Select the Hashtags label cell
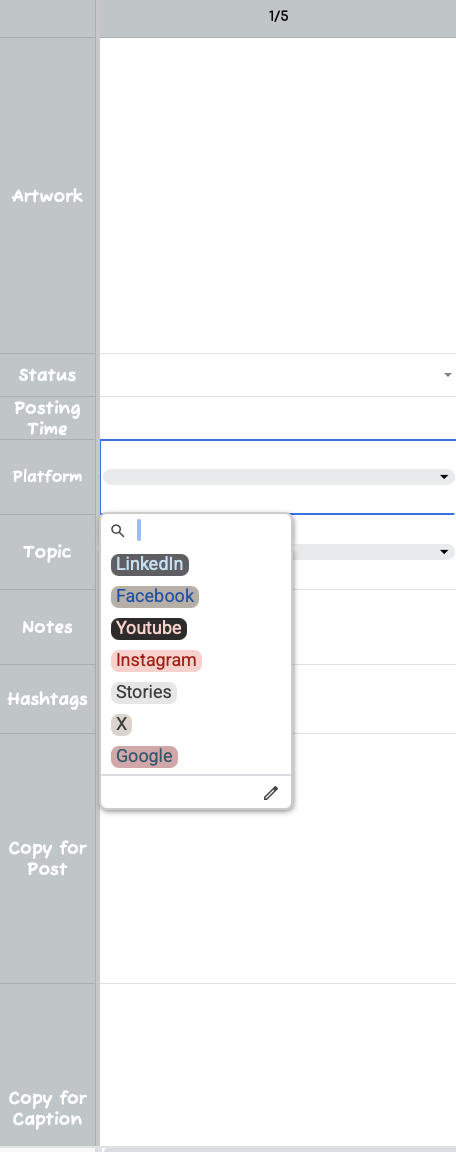 tap(48, 699)
